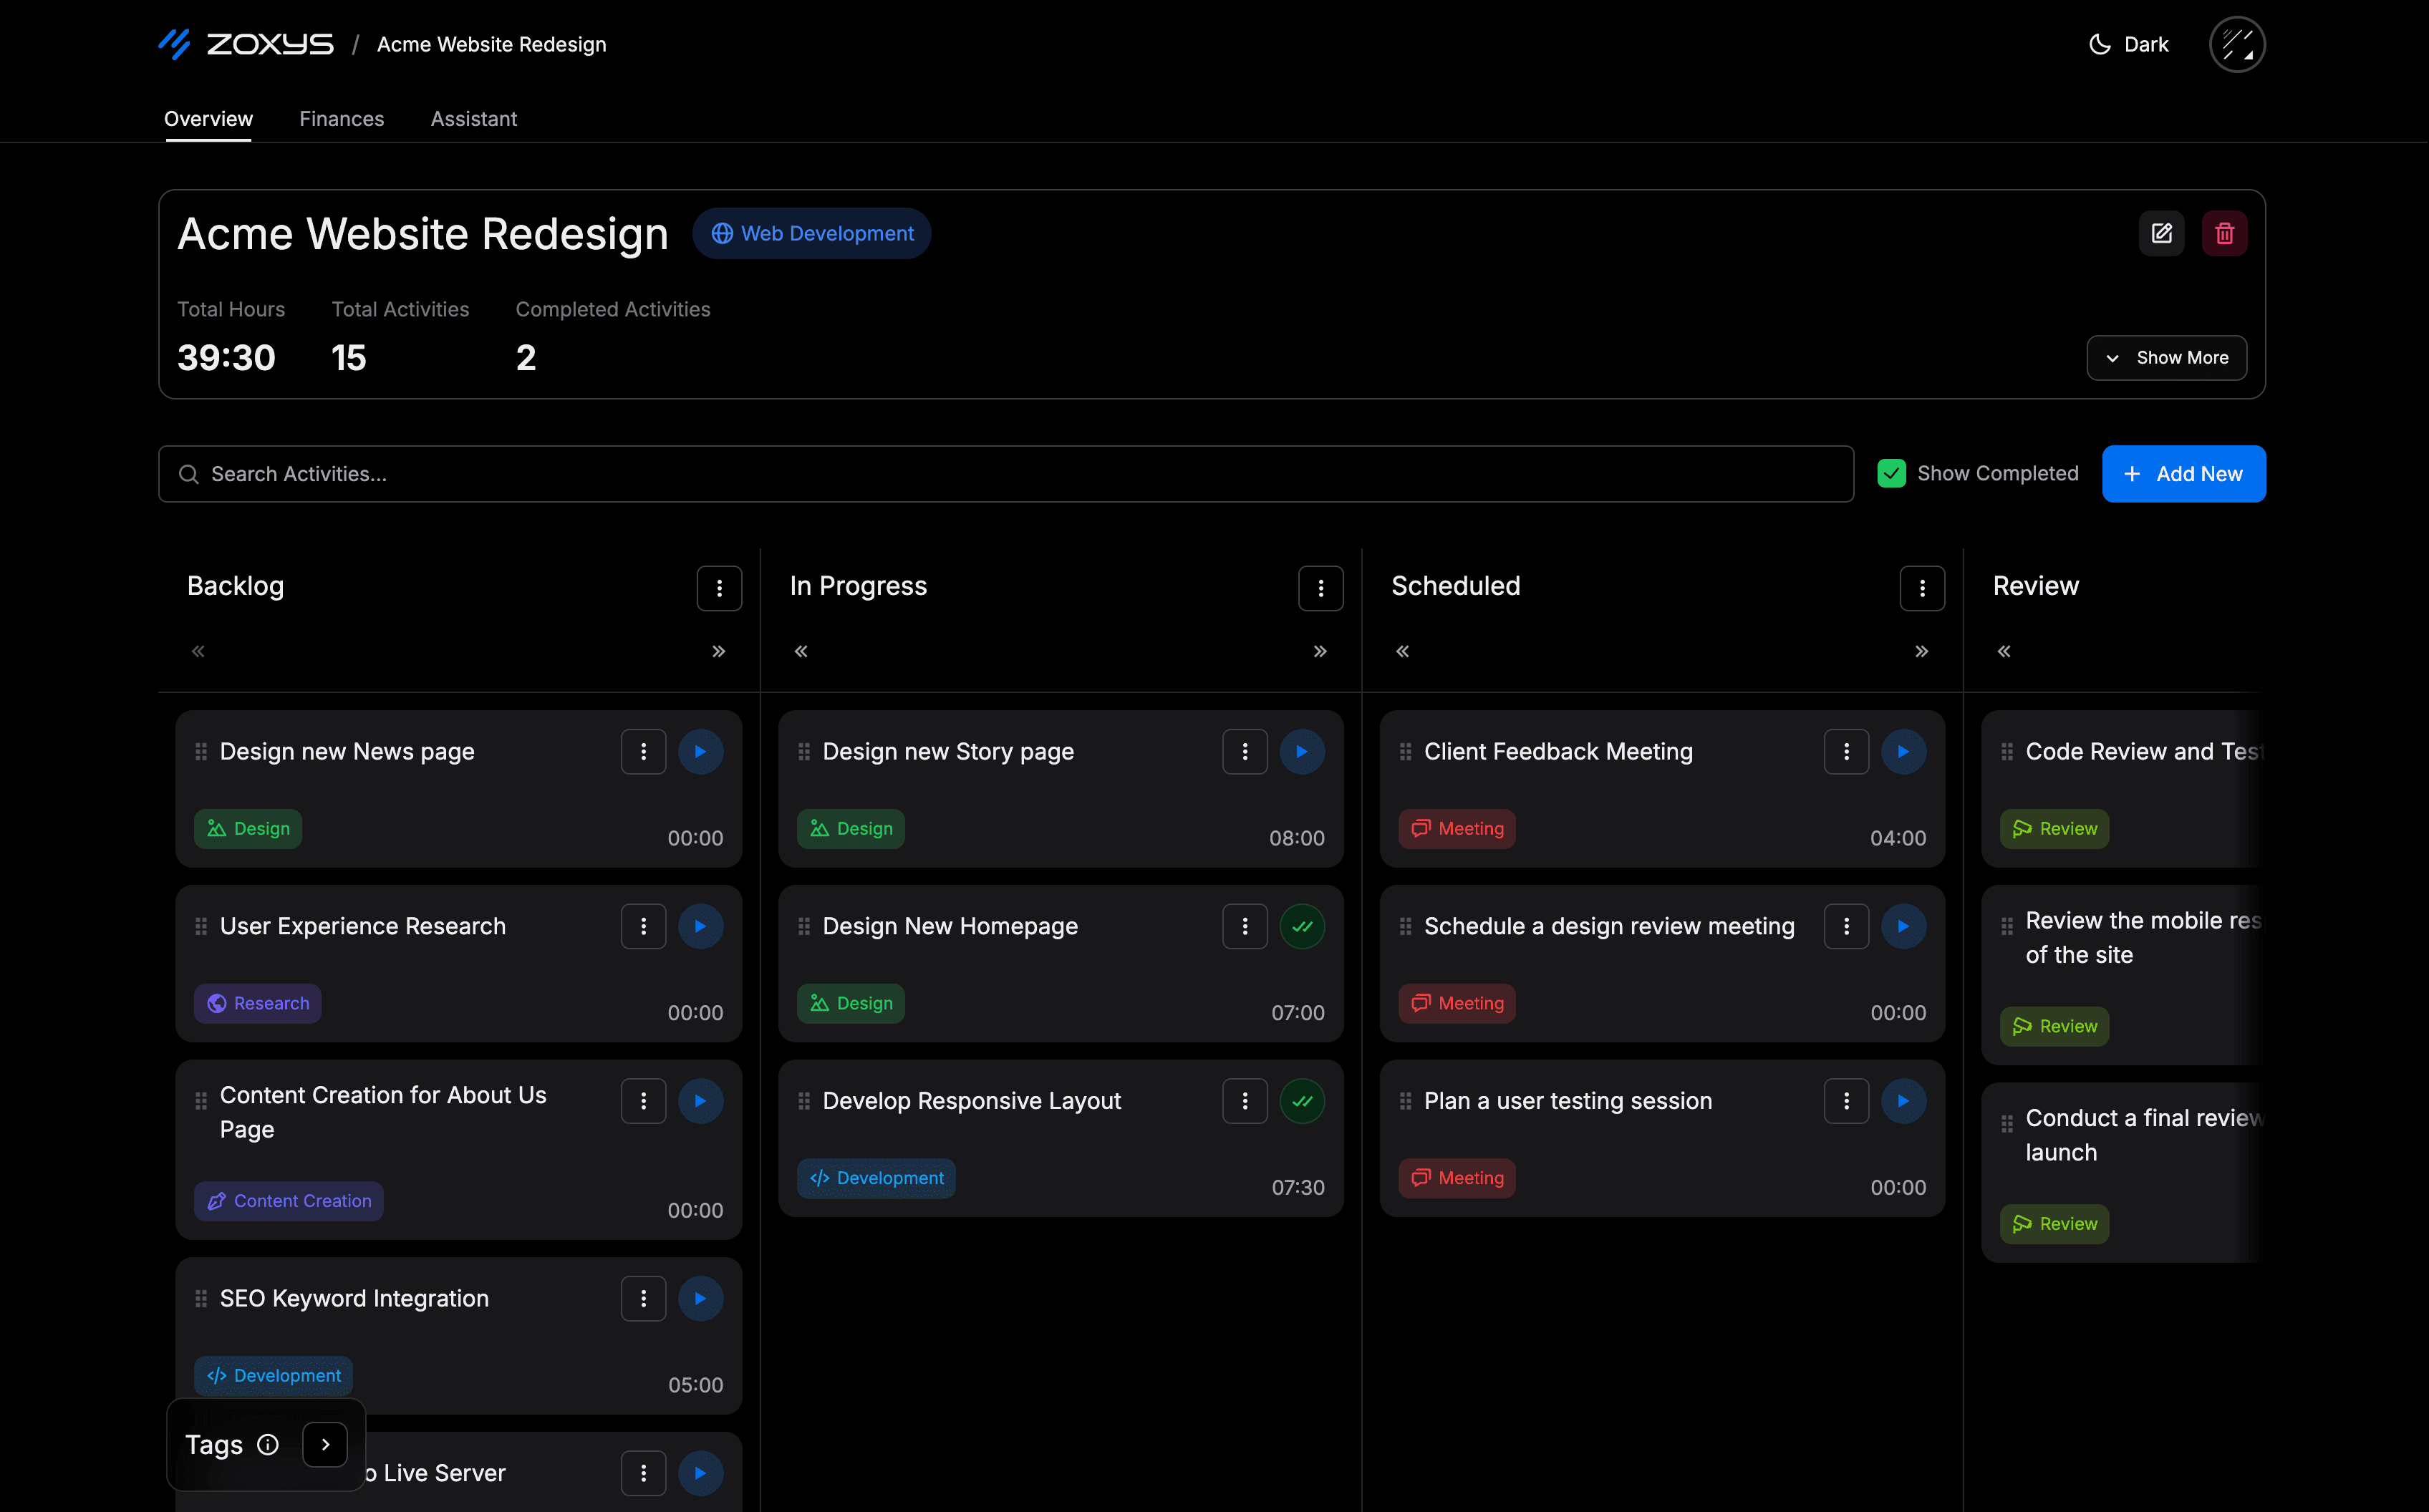Screen dimensions: 2429x1512
Task: Open options for Schedule a design review meeting
Action: (1846, 926)
